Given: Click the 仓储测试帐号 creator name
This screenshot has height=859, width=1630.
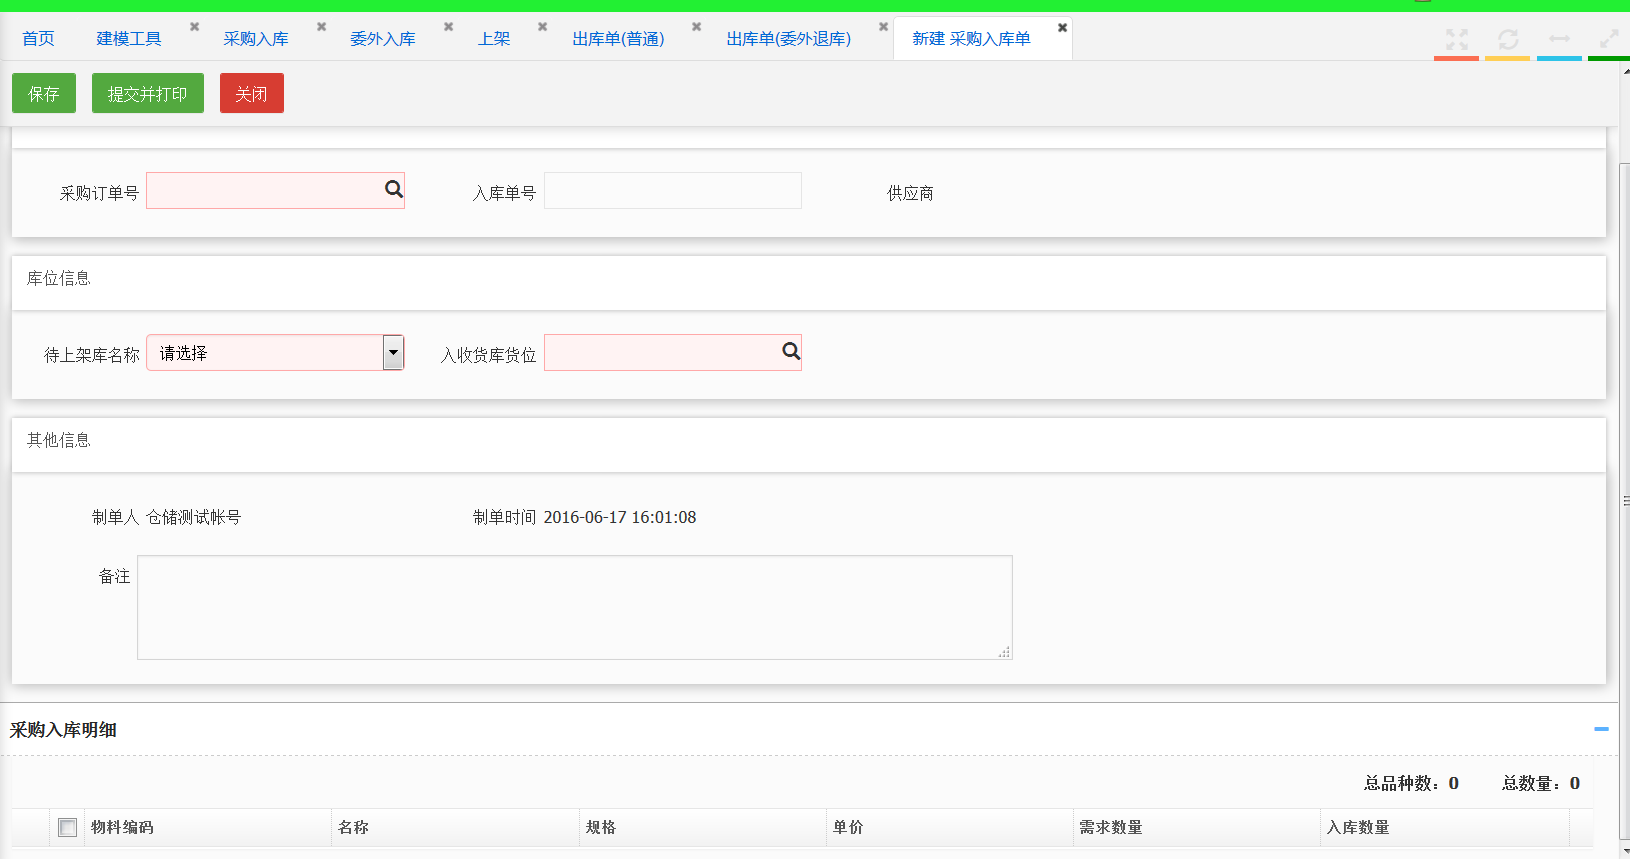Looking at the screenshot, I should pos(193,517).
